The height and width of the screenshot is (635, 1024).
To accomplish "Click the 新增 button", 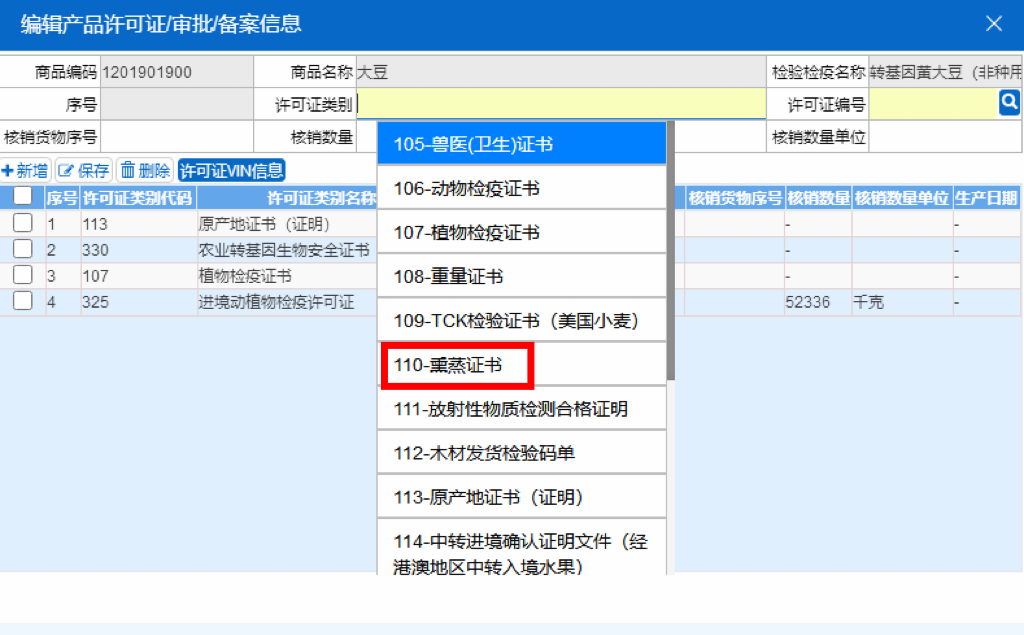I will click(x=25, y=169).
